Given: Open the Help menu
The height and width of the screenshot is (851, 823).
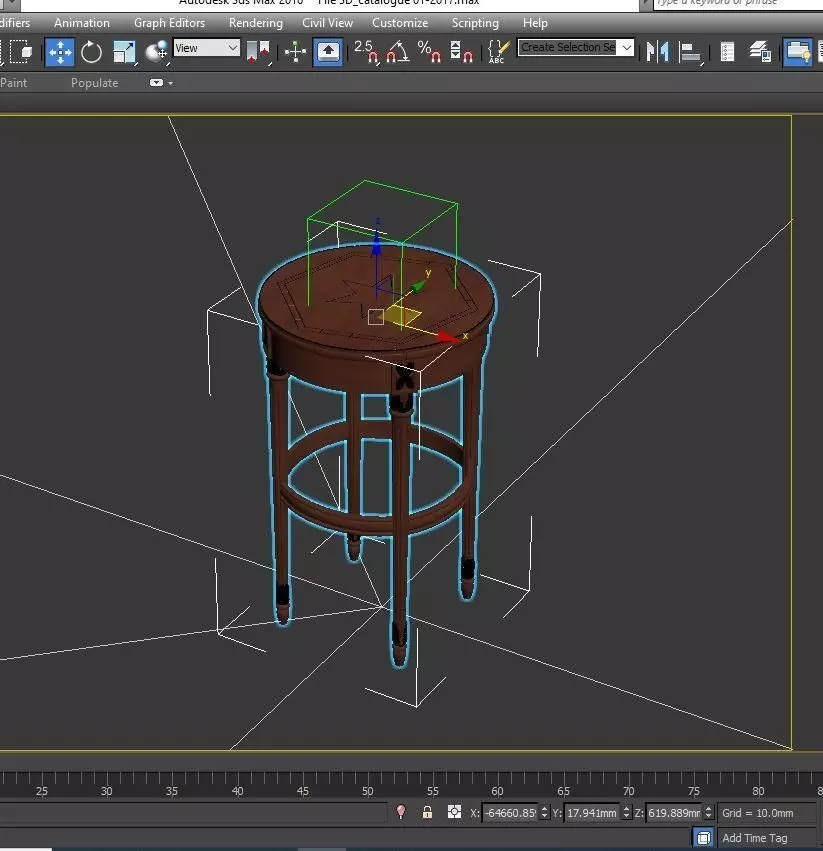Looking at the screenshot, I should click(x=535, y=23).
